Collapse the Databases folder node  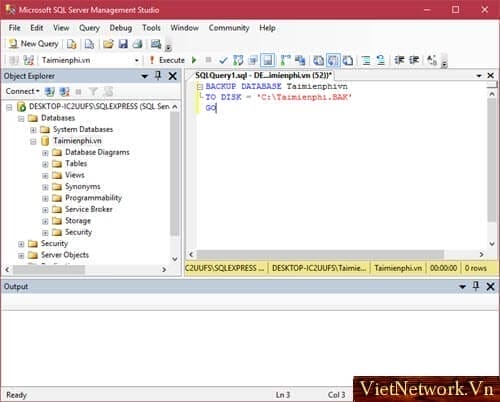pyautogui.click(x=21, y=119)
